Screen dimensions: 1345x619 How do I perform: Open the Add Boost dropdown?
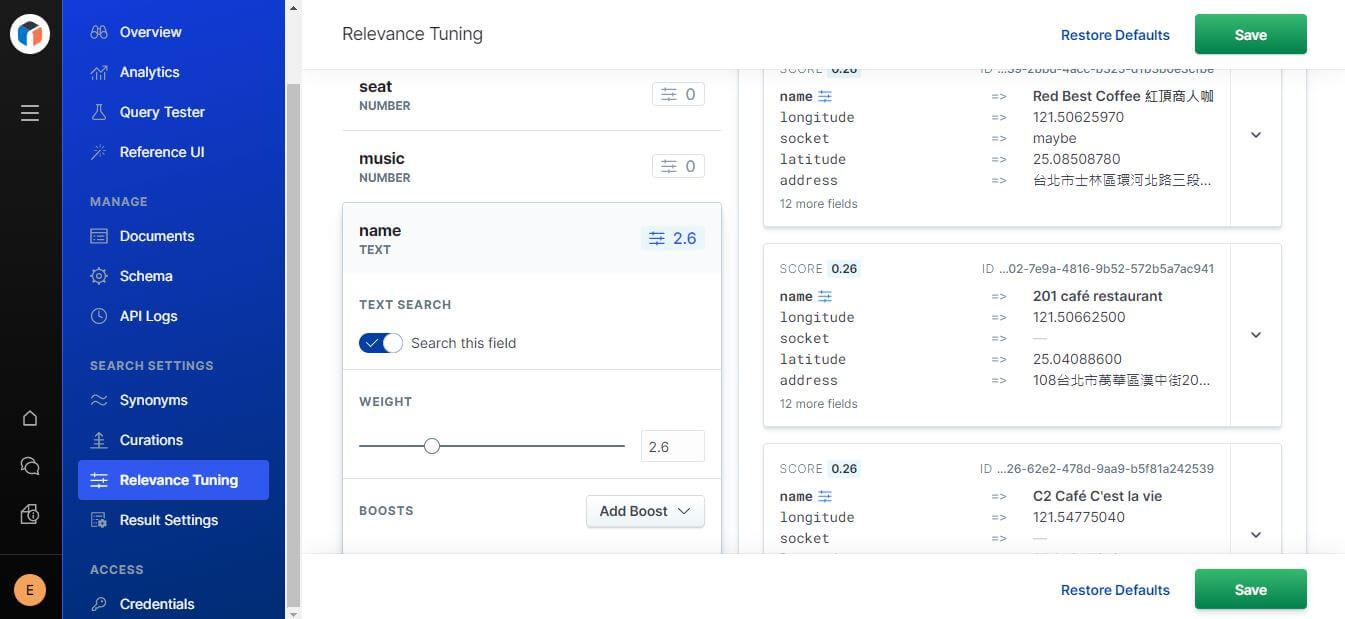644,511
